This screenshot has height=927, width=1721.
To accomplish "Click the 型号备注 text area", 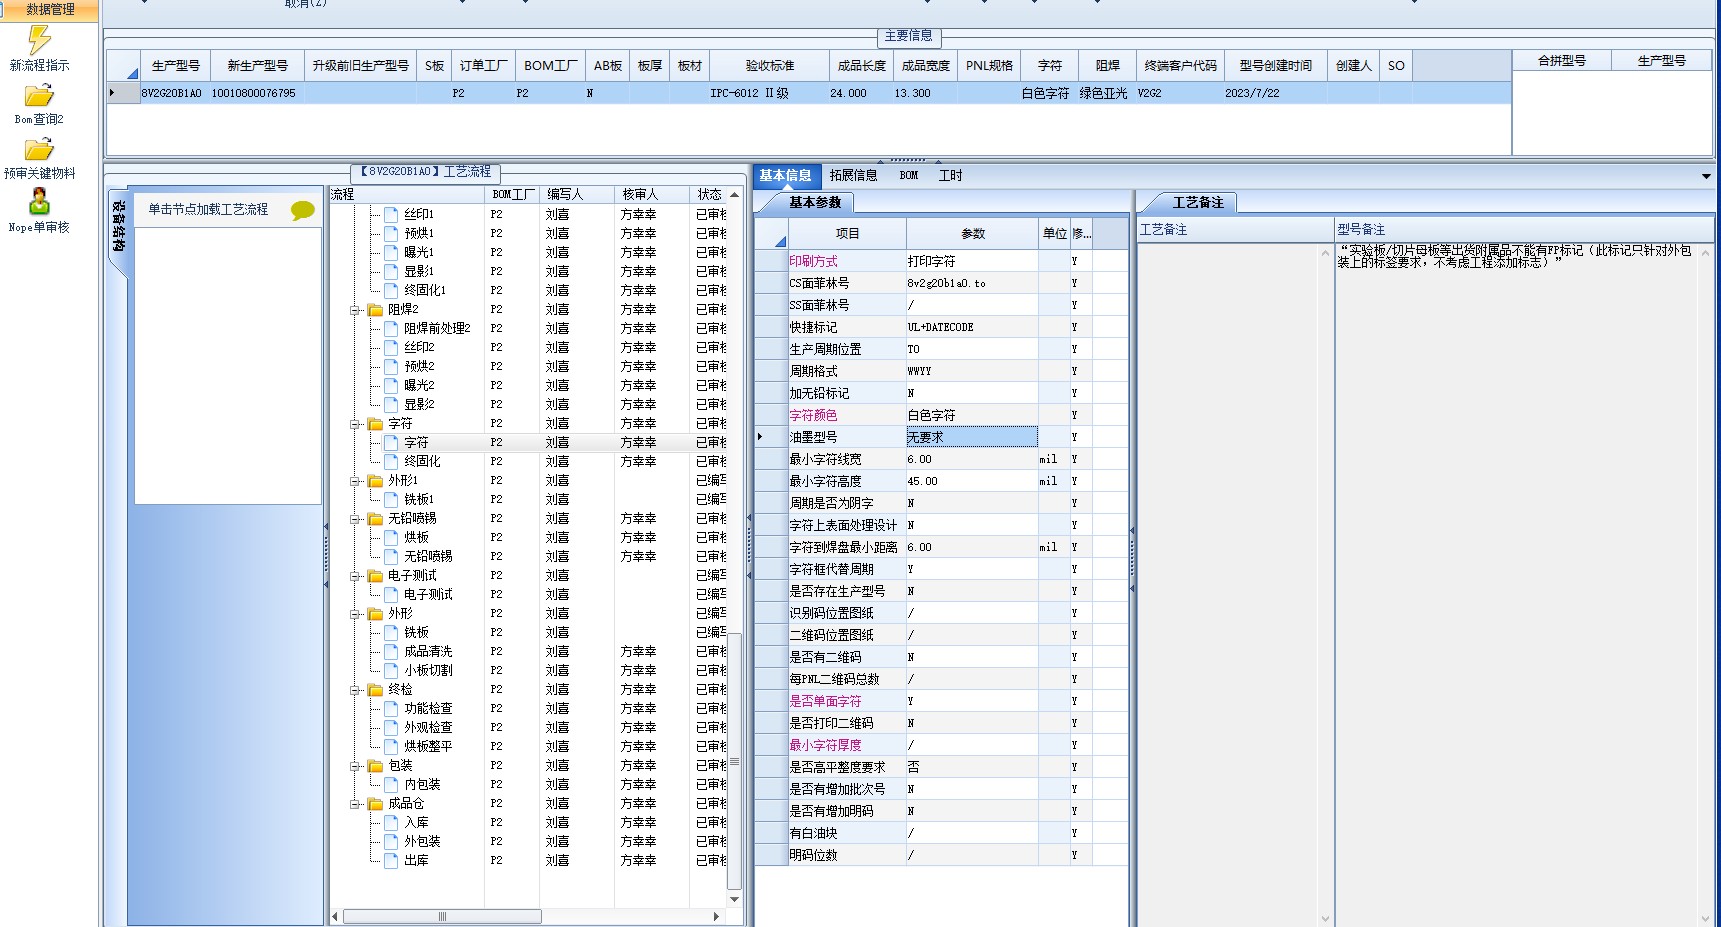I will pos(1516,585).
